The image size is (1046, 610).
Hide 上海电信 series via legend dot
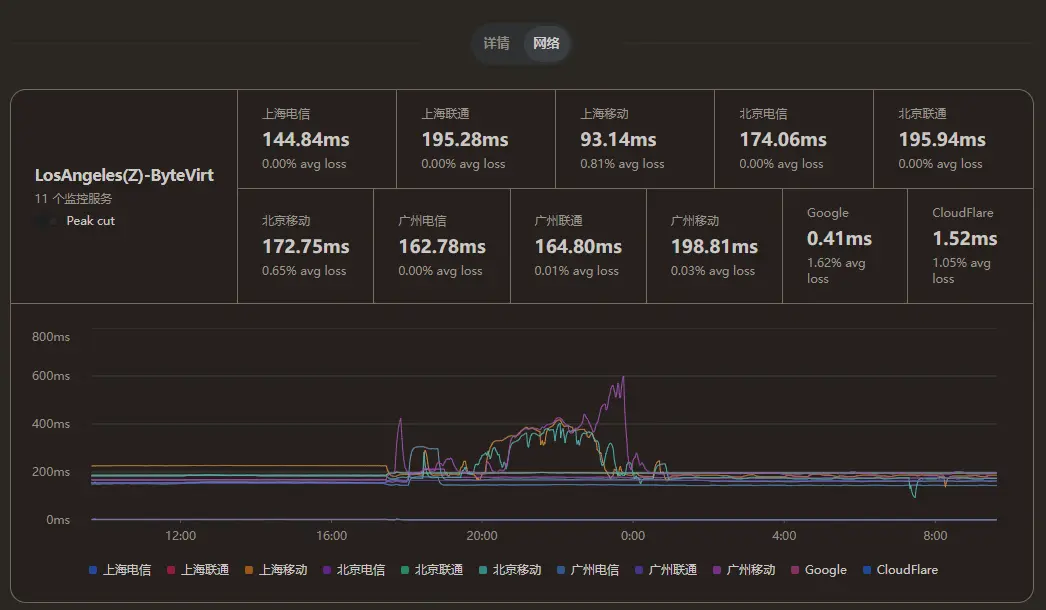(x=93, y=570)
